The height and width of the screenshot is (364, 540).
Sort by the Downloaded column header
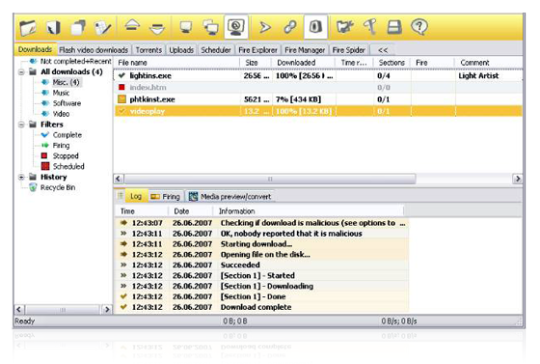tap(303, 63)
